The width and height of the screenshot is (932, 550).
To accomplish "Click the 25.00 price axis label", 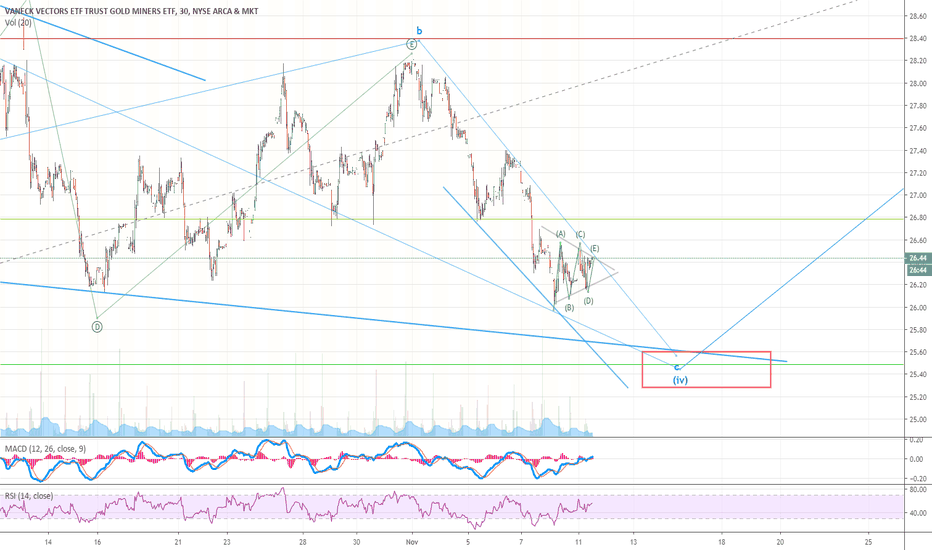I will pyautogui.click(x=918, y=419).
